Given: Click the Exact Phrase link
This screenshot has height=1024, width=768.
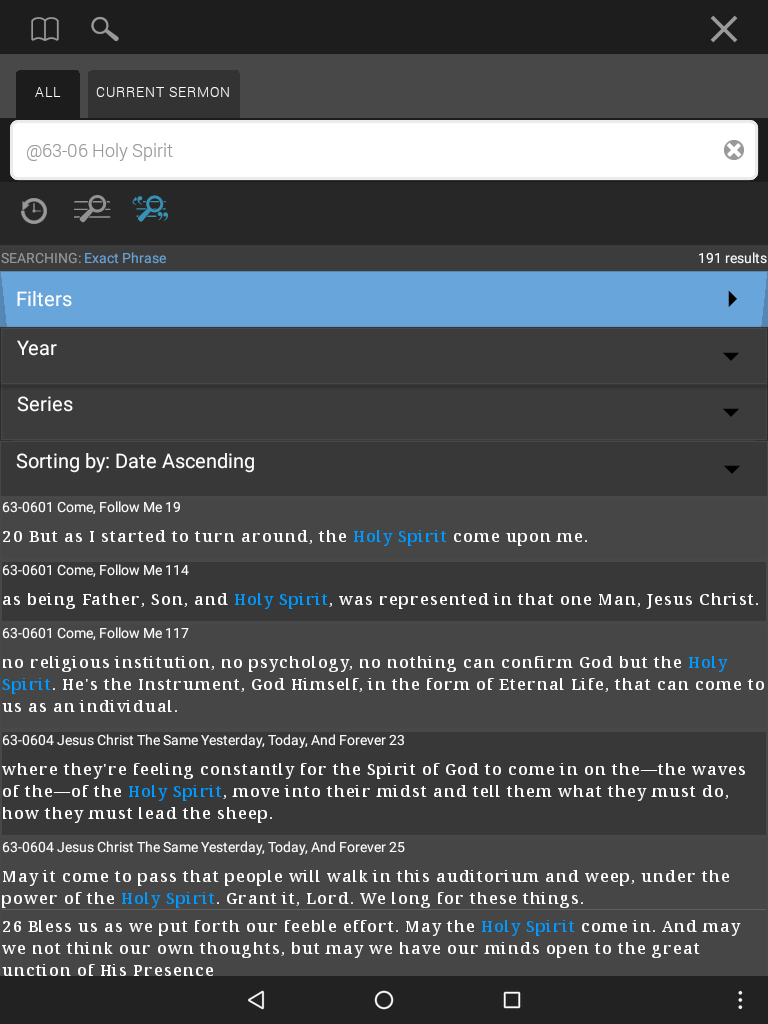Looking at the screenshot, I should [125, 258].
